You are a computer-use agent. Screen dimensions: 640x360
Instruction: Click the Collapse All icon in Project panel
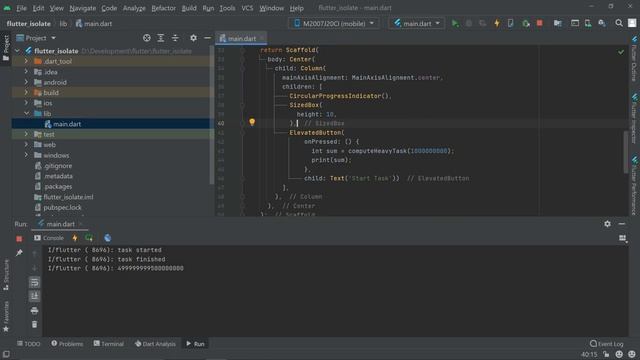pyautogui.click(x=175, y=38)
